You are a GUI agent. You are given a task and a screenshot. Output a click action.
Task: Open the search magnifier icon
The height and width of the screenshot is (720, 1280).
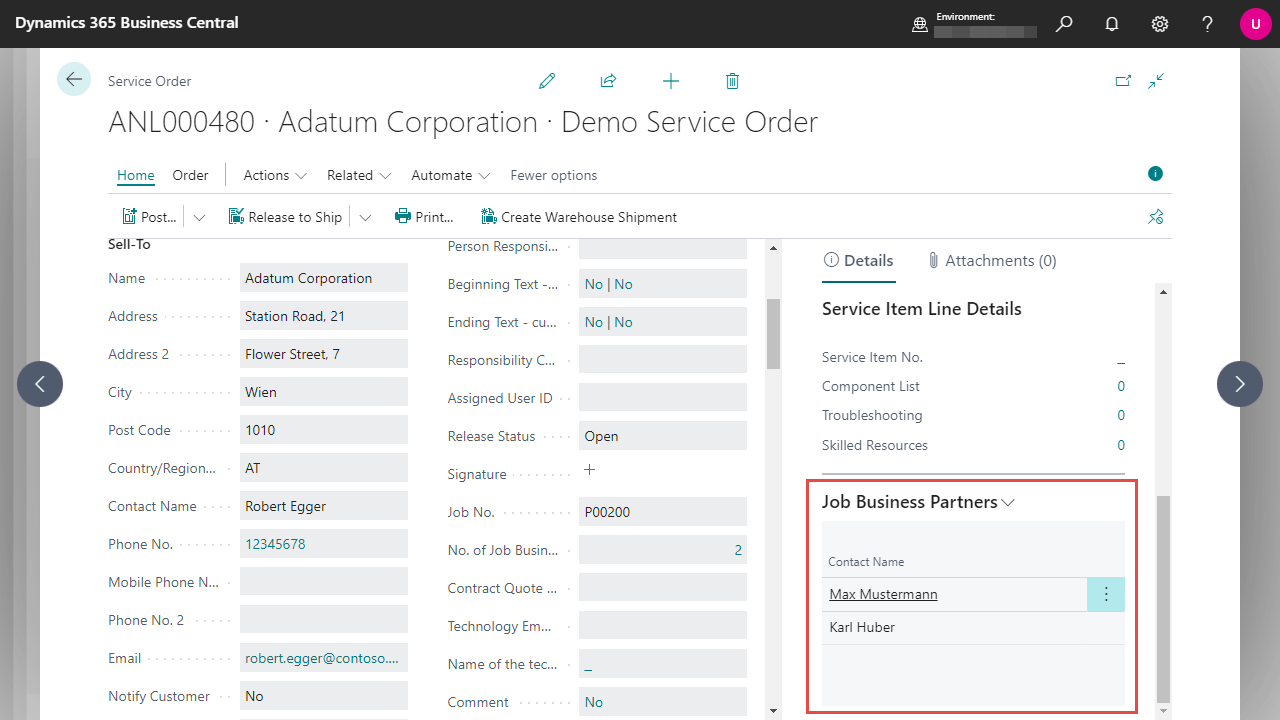click(x=1064, y=24)
